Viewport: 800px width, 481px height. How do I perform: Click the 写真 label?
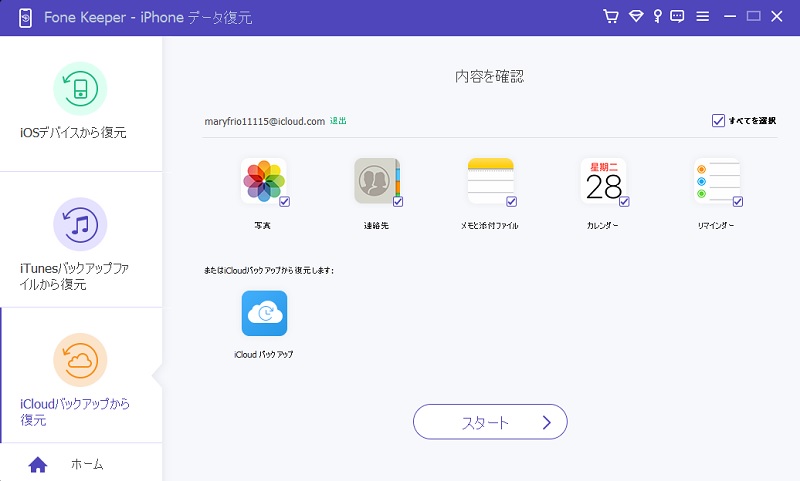click(262, 225)
